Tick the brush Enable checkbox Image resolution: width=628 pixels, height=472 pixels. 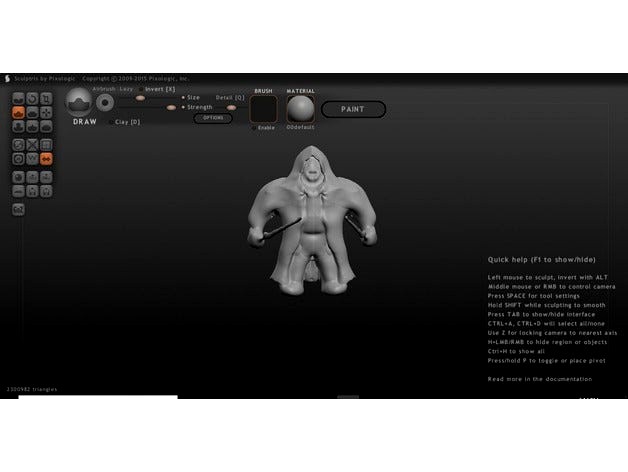tap(254, 128)
